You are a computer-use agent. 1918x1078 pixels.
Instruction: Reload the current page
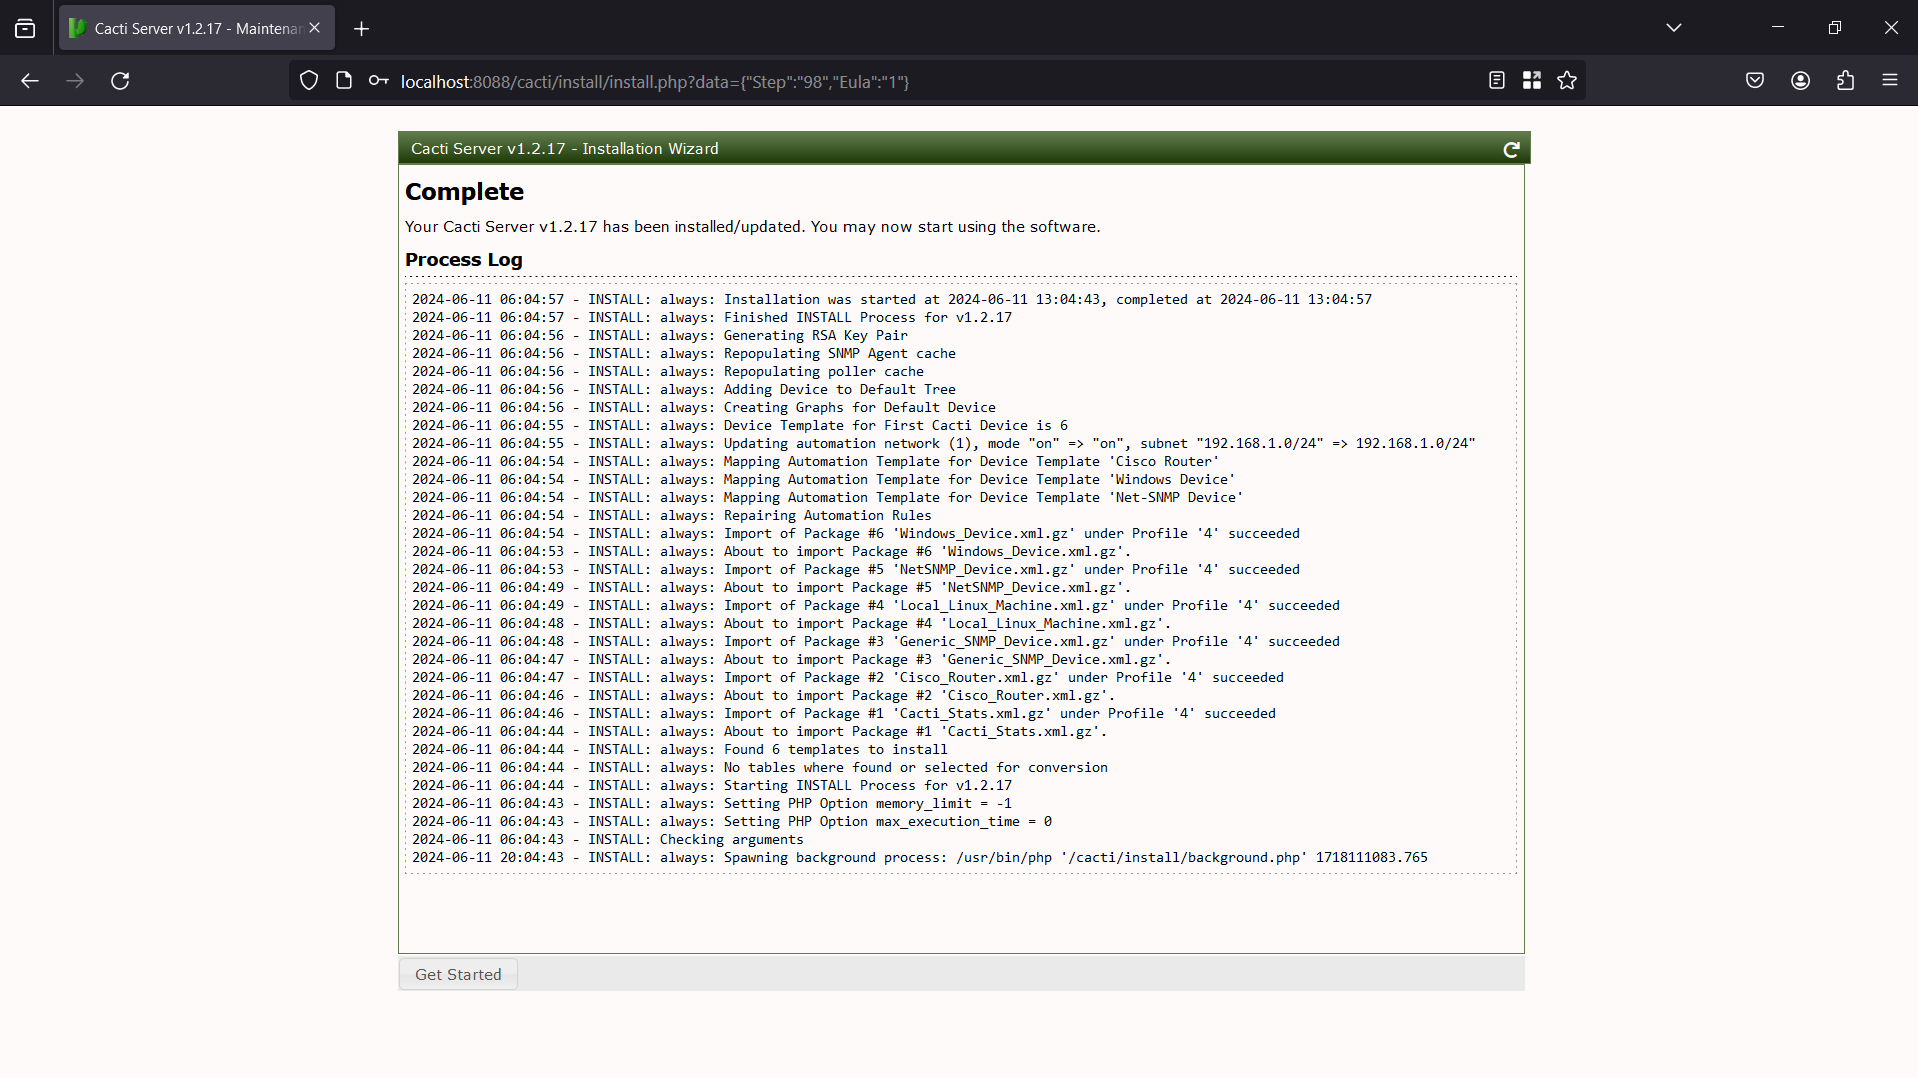(x=120, y=81)
